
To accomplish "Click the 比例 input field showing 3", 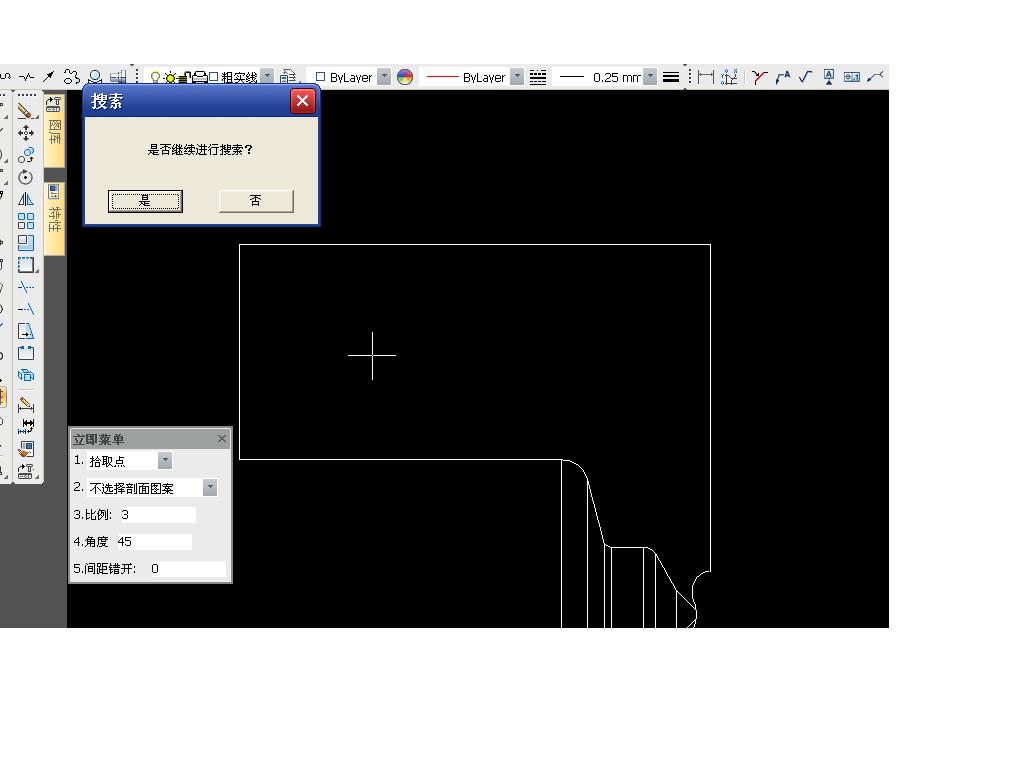I will click(157, 515).
